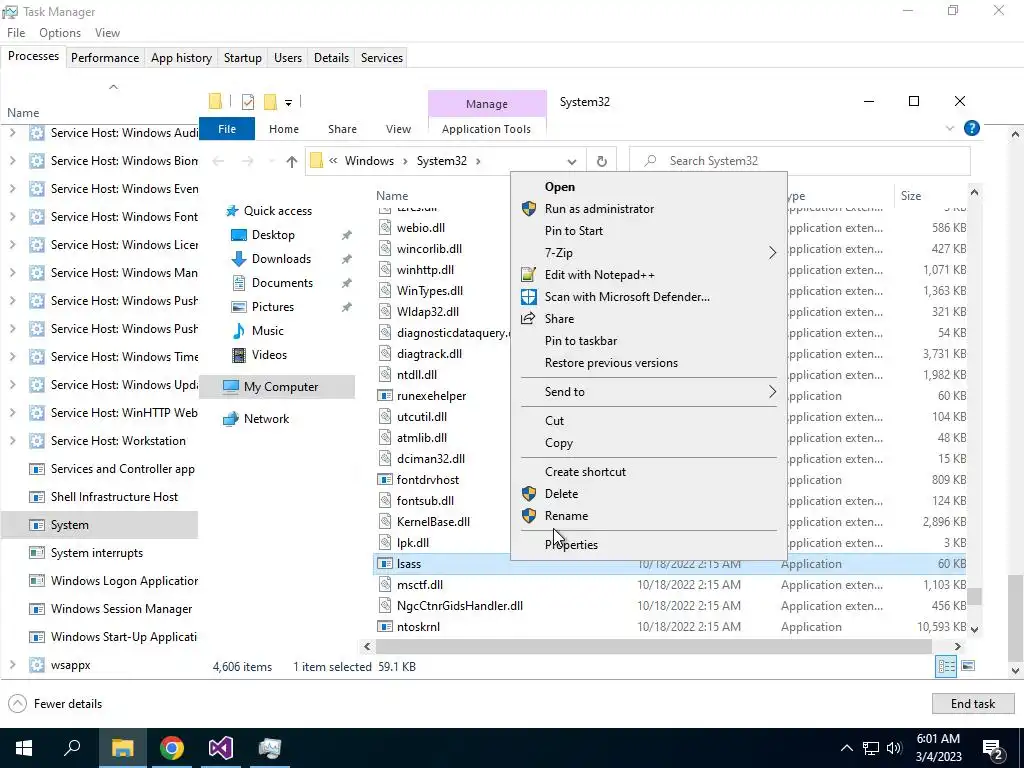This screenshot has height=768, width=1024.
Task: Click End task button
Action: tap(972, 703)
